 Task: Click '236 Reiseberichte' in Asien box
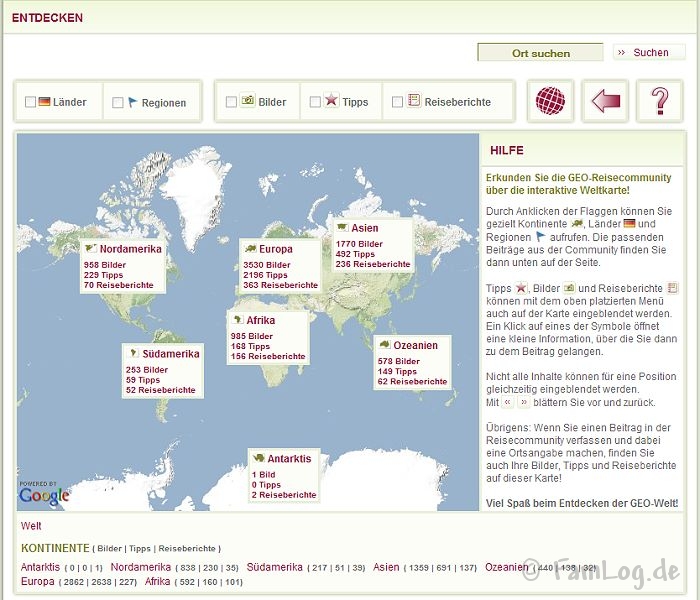coord(373,264)
